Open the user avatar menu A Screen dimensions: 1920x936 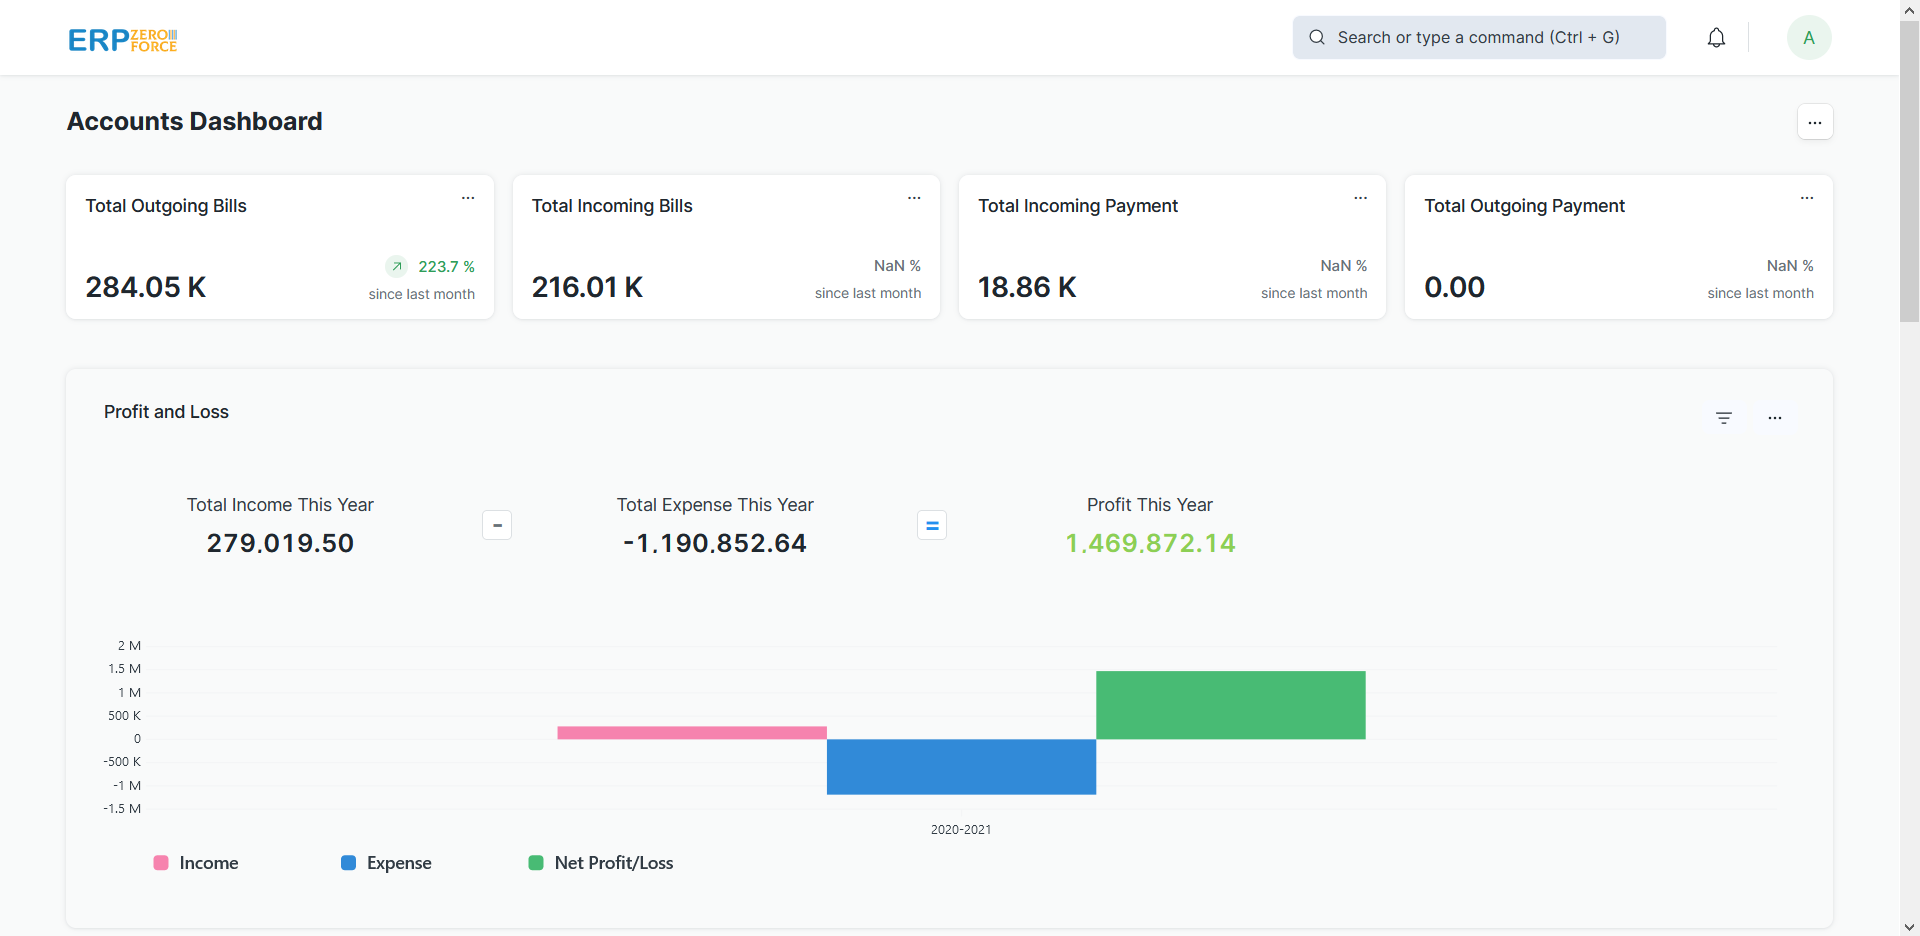tap(1809, 38)
